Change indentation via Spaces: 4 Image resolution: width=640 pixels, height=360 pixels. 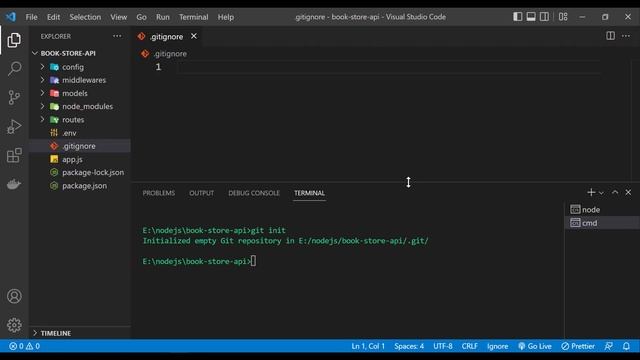(x=409, y=346)
